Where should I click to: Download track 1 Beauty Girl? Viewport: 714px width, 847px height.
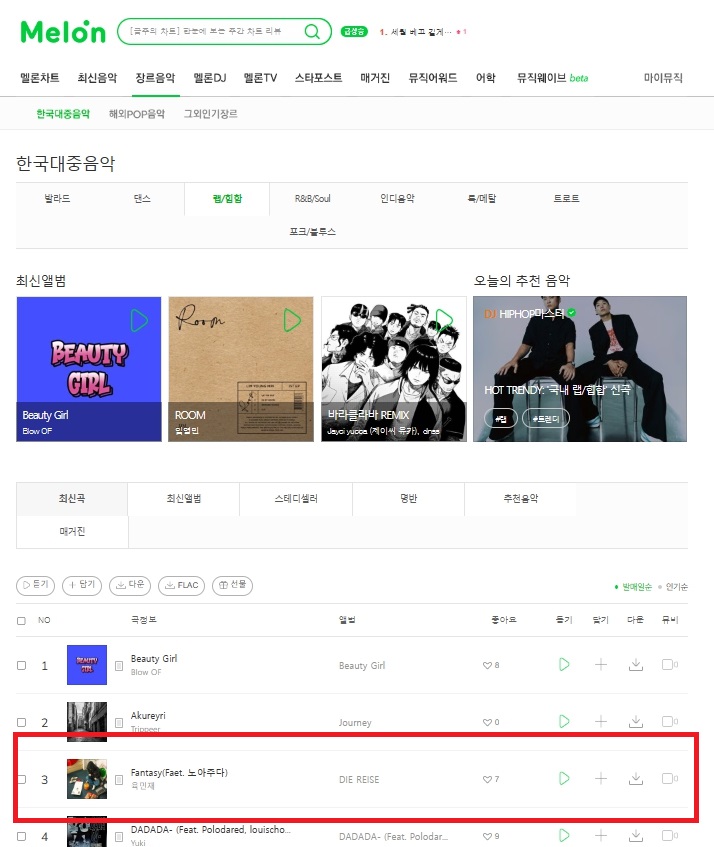point(636,664)
